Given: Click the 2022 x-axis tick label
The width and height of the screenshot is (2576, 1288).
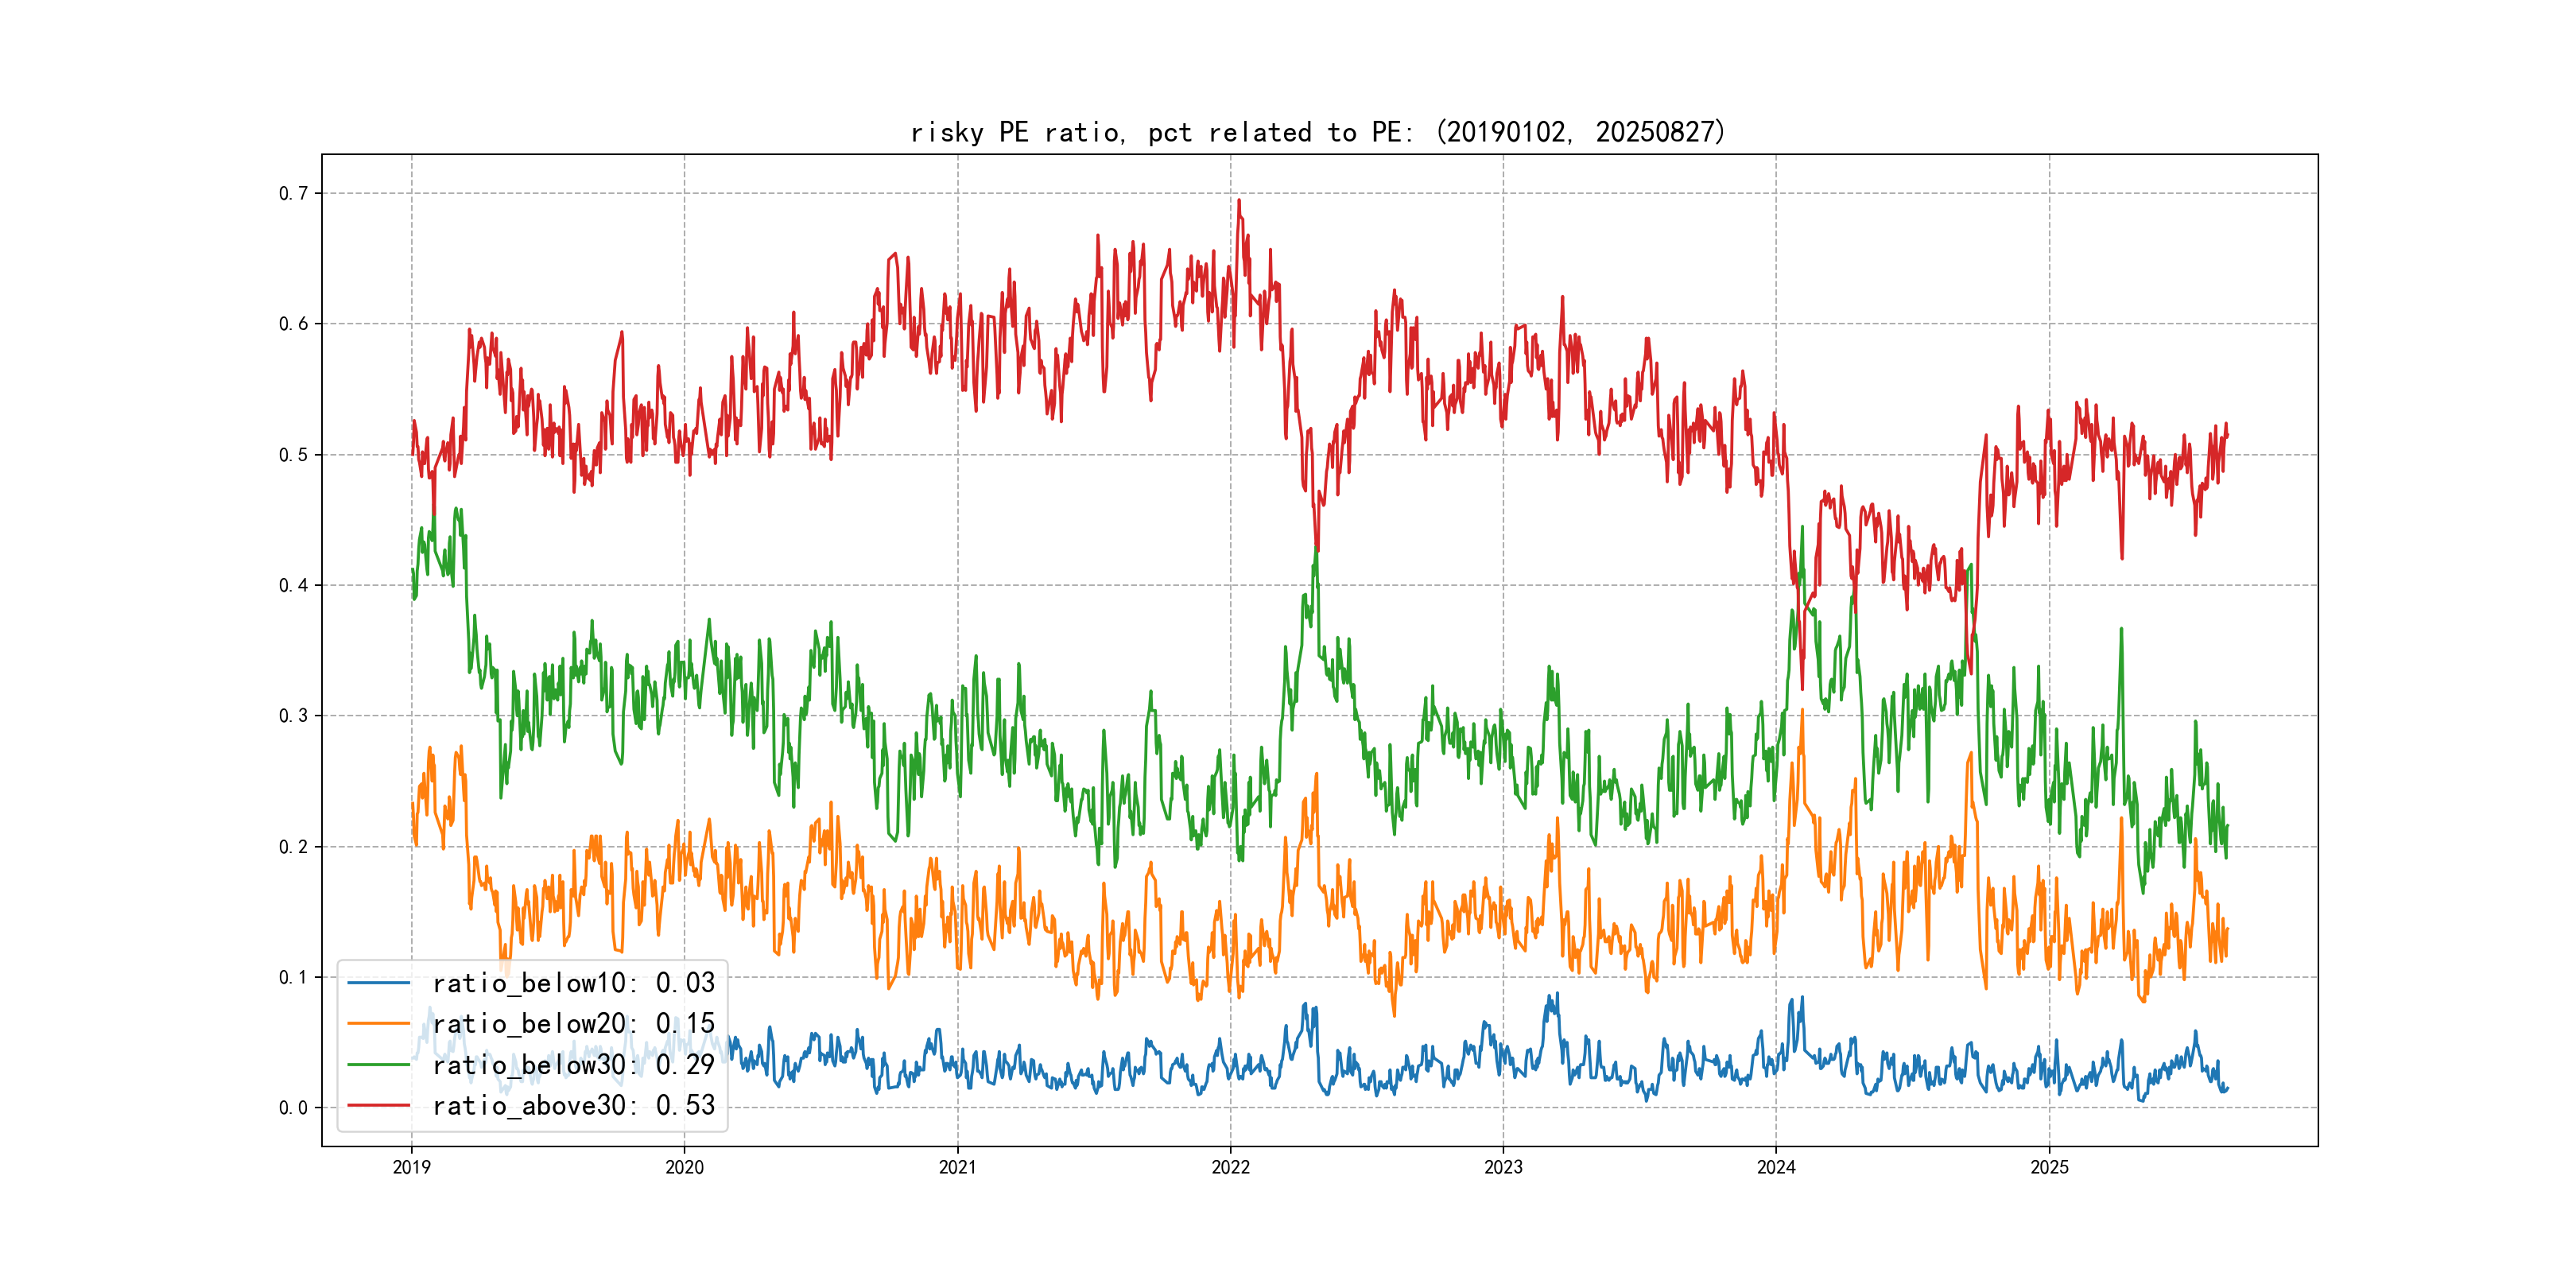Looking at the screenshot, I should coord(1230,1167).
